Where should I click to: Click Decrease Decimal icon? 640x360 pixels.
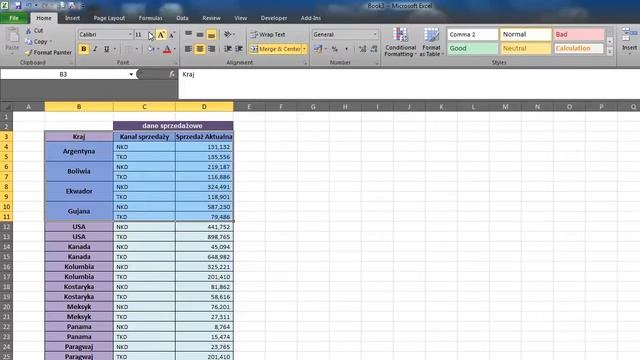point(373,49)
